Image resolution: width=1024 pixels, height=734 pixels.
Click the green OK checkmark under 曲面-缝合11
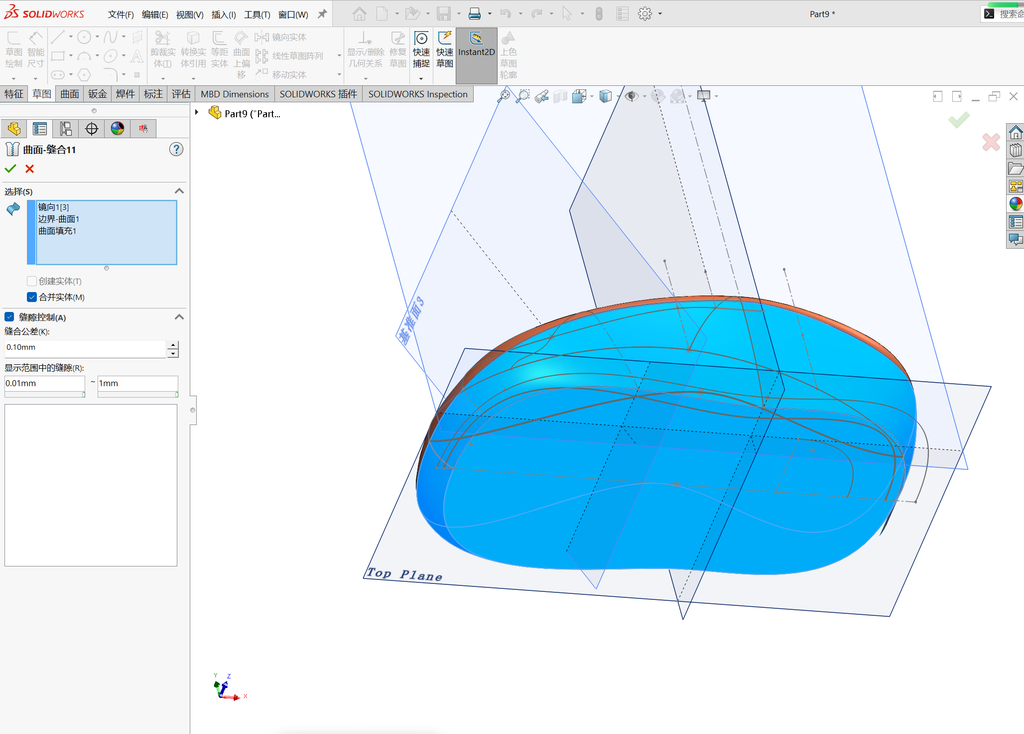10,168
